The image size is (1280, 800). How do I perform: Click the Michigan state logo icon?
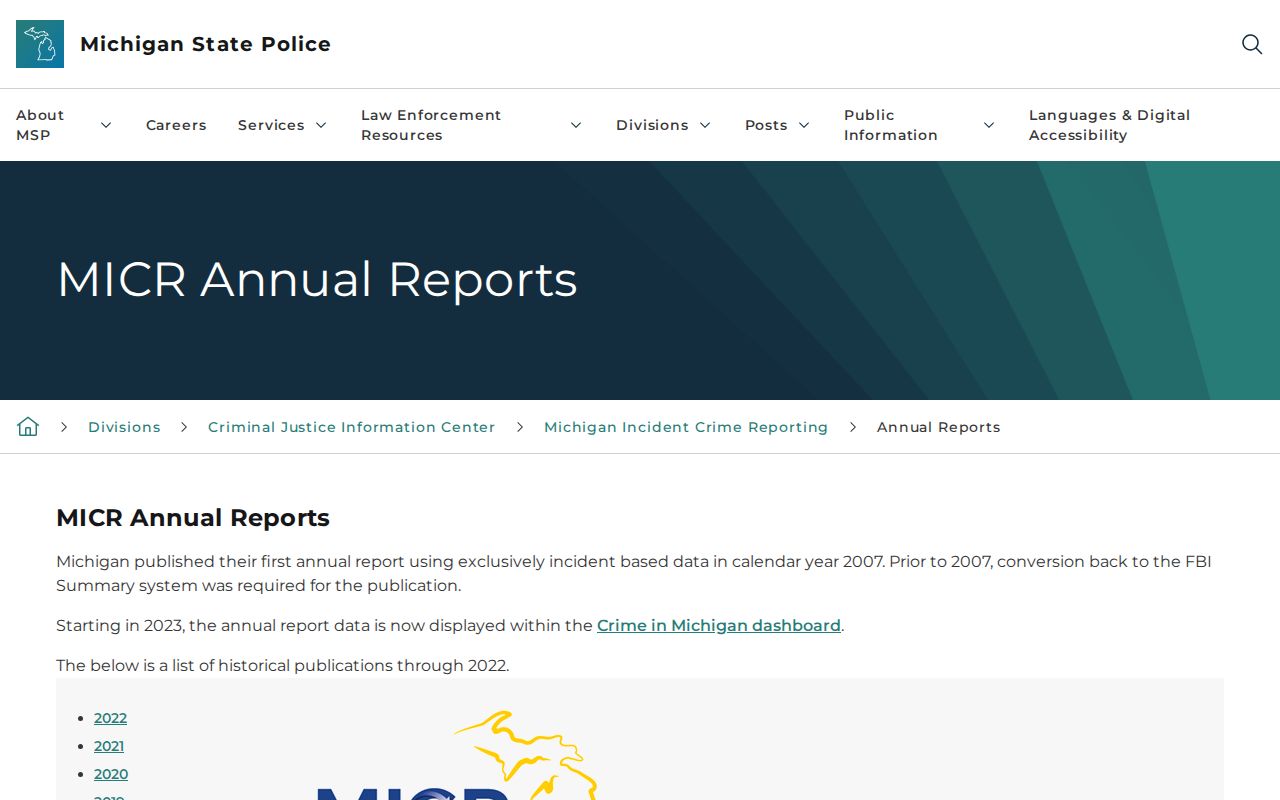[40, 44]
